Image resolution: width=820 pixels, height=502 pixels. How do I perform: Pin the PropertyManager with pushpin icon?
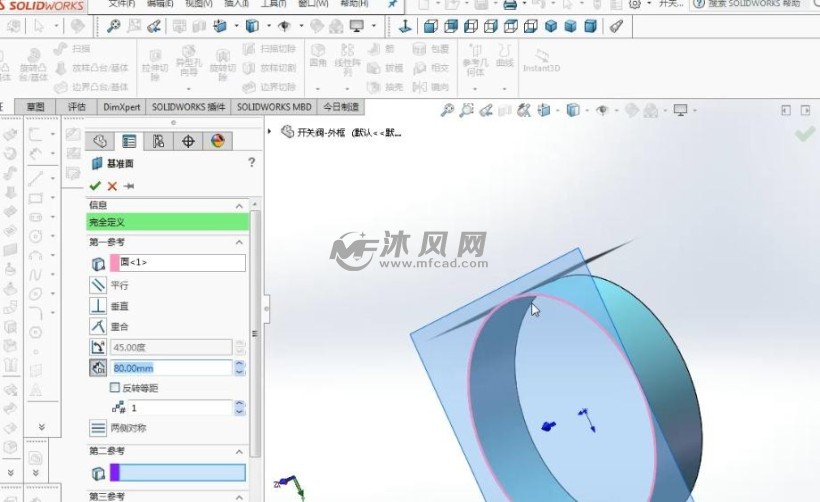tap(129, 186)
